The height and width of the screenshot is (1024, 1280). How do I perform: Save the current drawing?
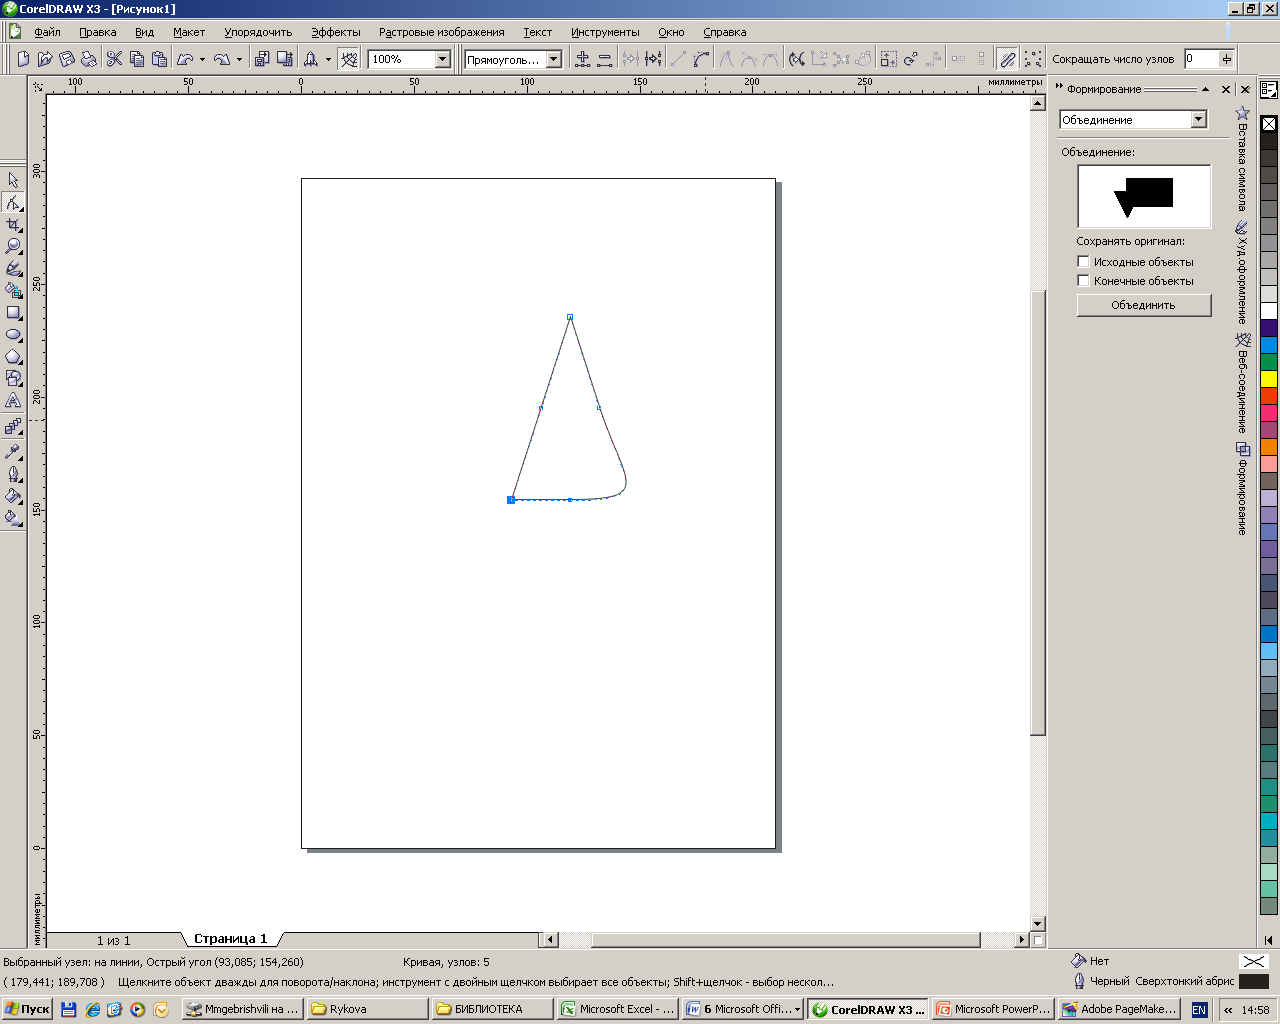(67, 59)
